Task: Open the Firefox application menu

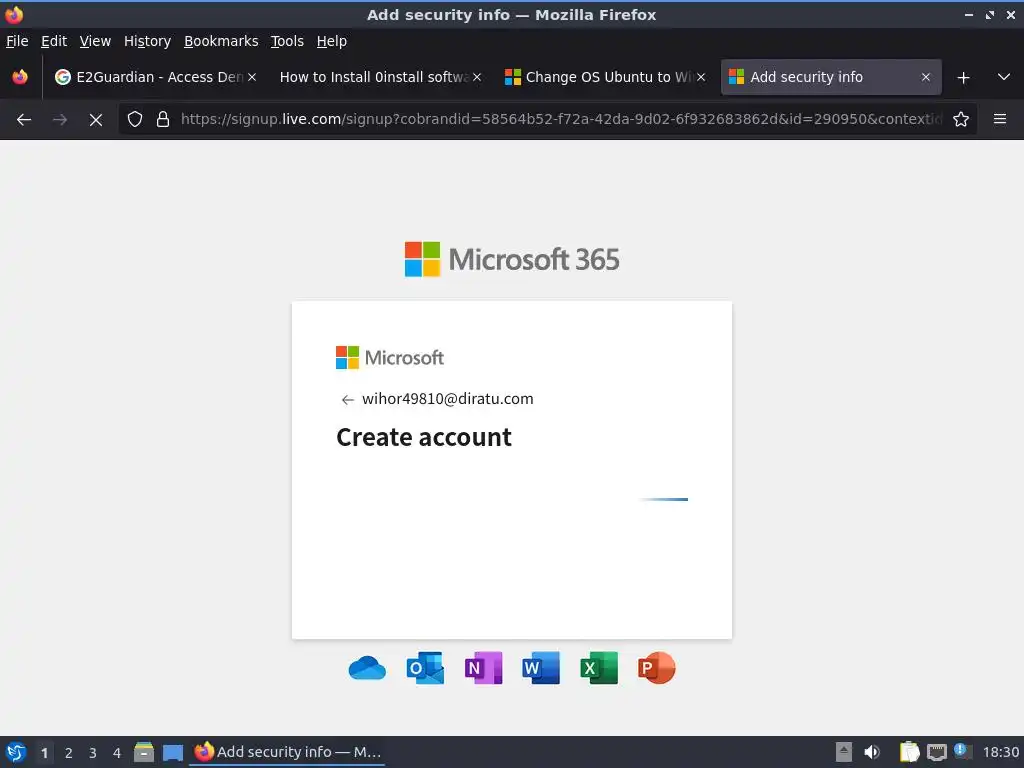Action: coord(1000,120)
